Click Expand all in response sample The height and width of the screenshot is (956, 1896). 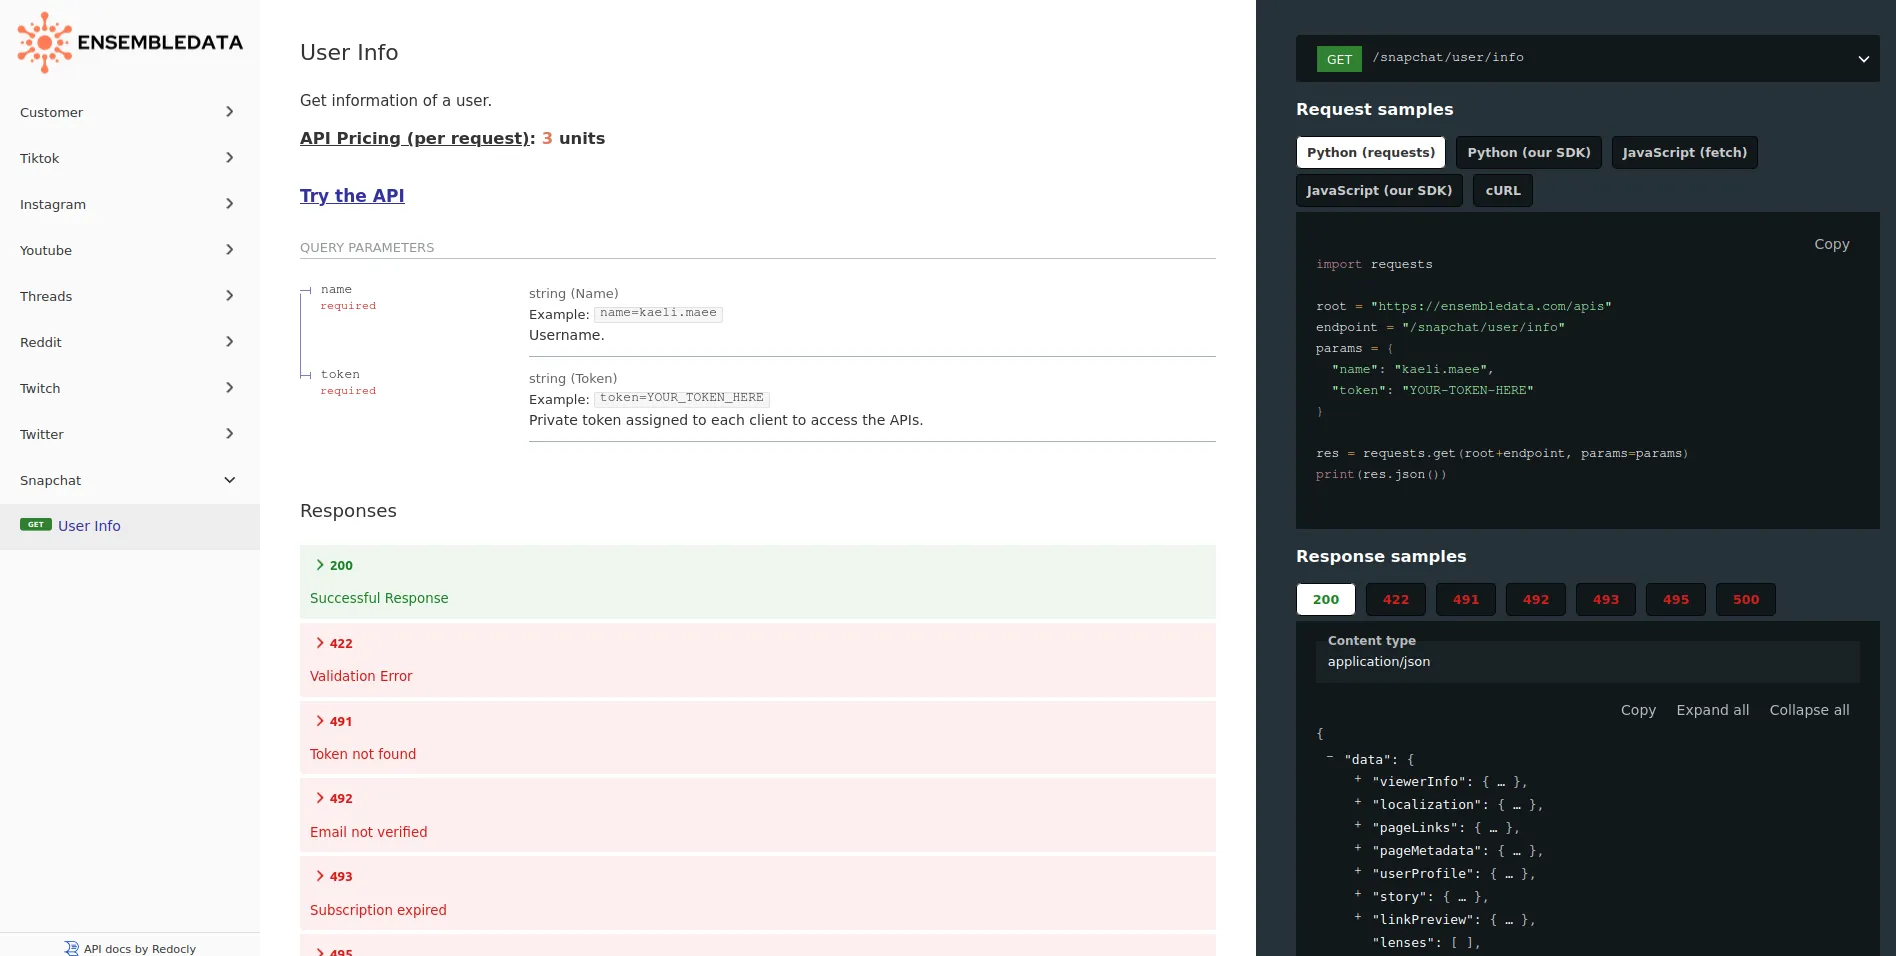[1713, 710]
